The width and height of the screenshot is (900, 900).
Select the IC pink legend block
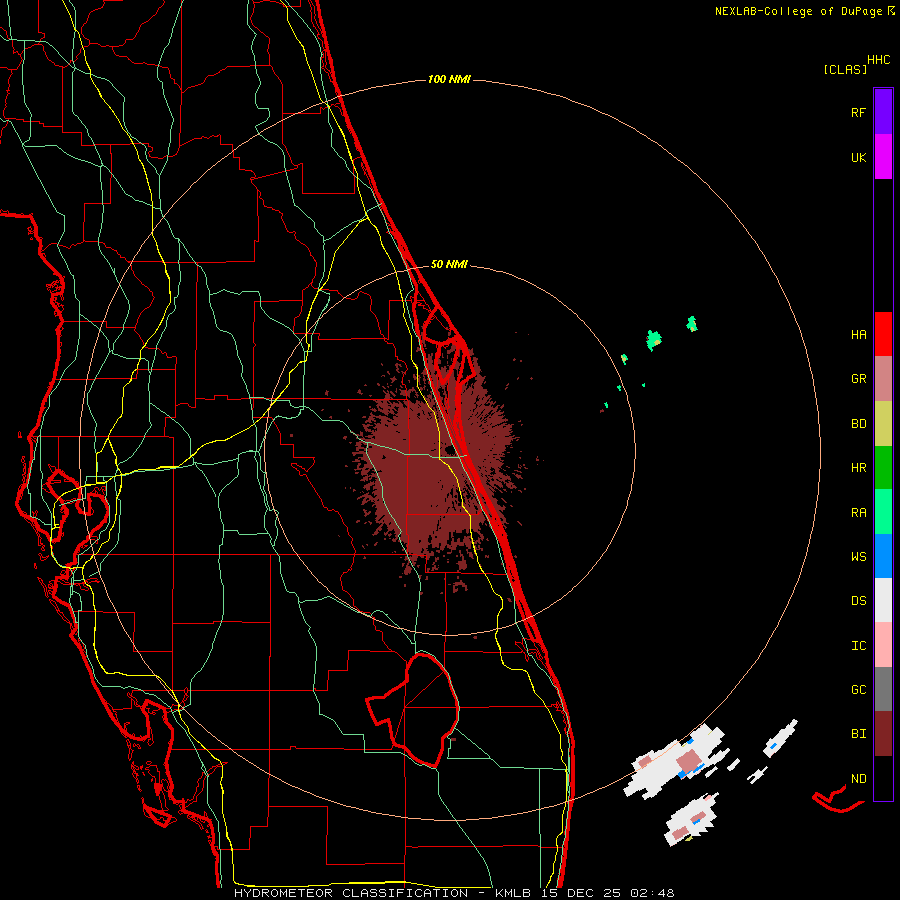coord(883,645)
